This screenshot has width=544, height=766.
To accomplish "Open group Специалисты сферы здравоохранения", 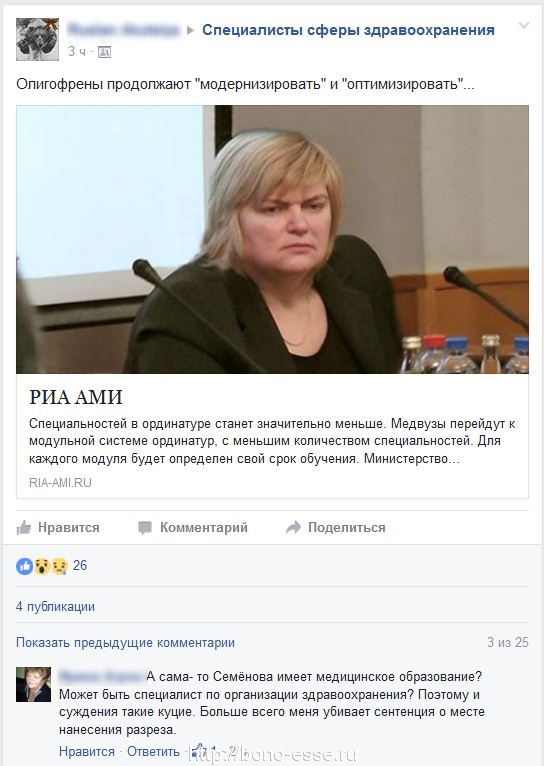I will tap(348, 30).
